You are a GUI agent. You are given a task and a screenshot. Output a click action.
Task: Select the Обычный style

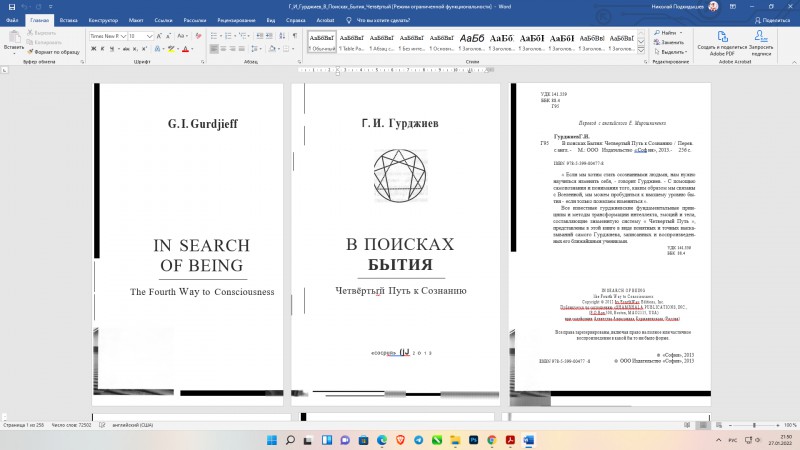coord(322,42)
